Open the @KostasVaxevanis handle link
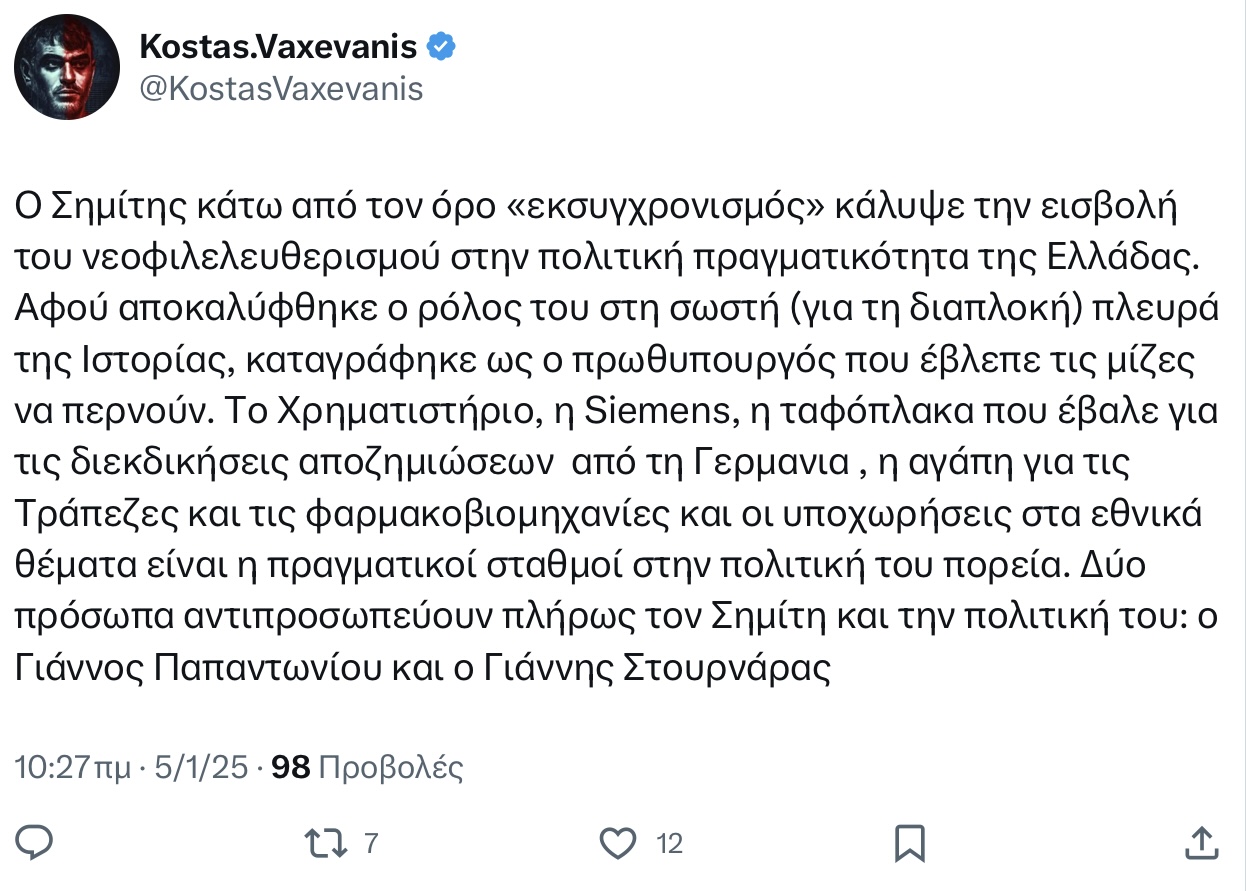1246x891 pixels. pos(281,89)
